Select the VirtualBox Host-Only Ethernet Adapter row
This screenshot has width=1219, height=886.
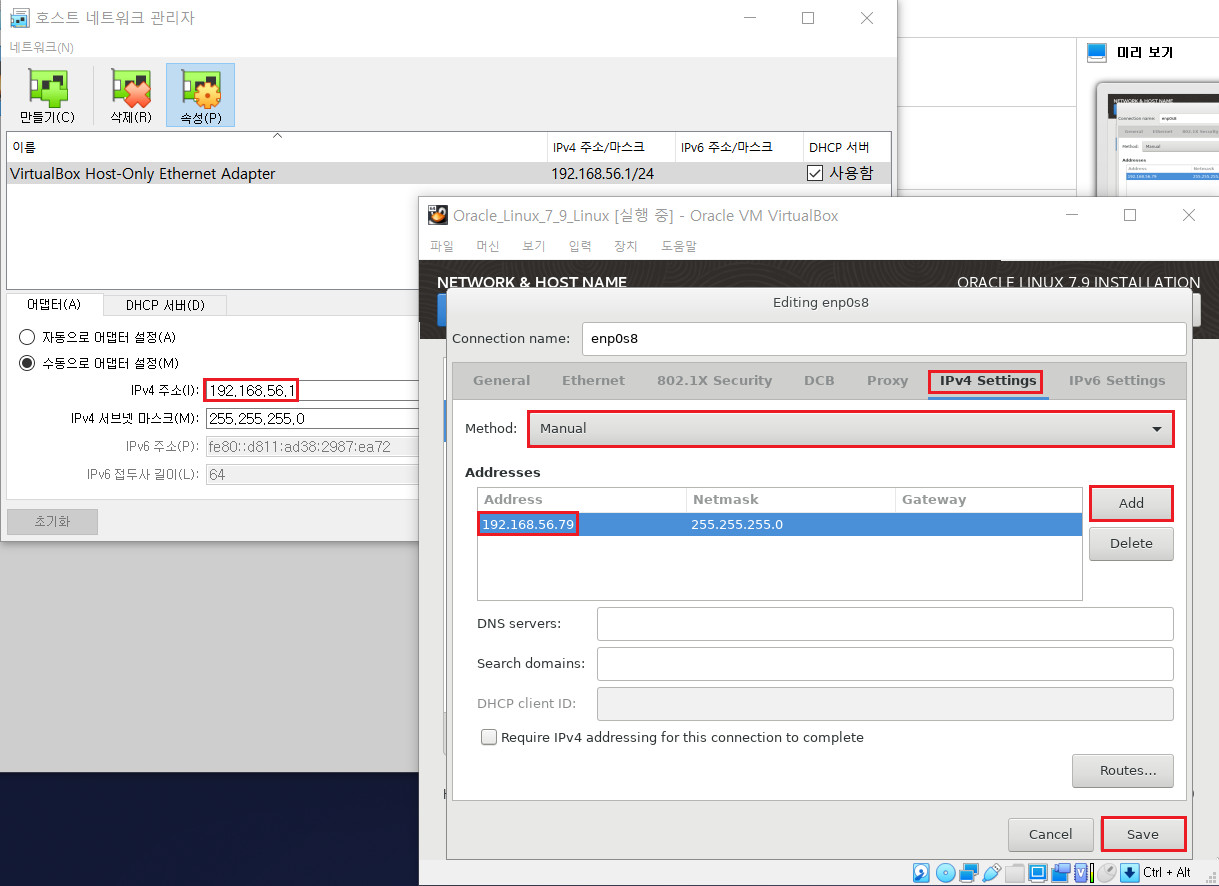(x=448, y=173)
